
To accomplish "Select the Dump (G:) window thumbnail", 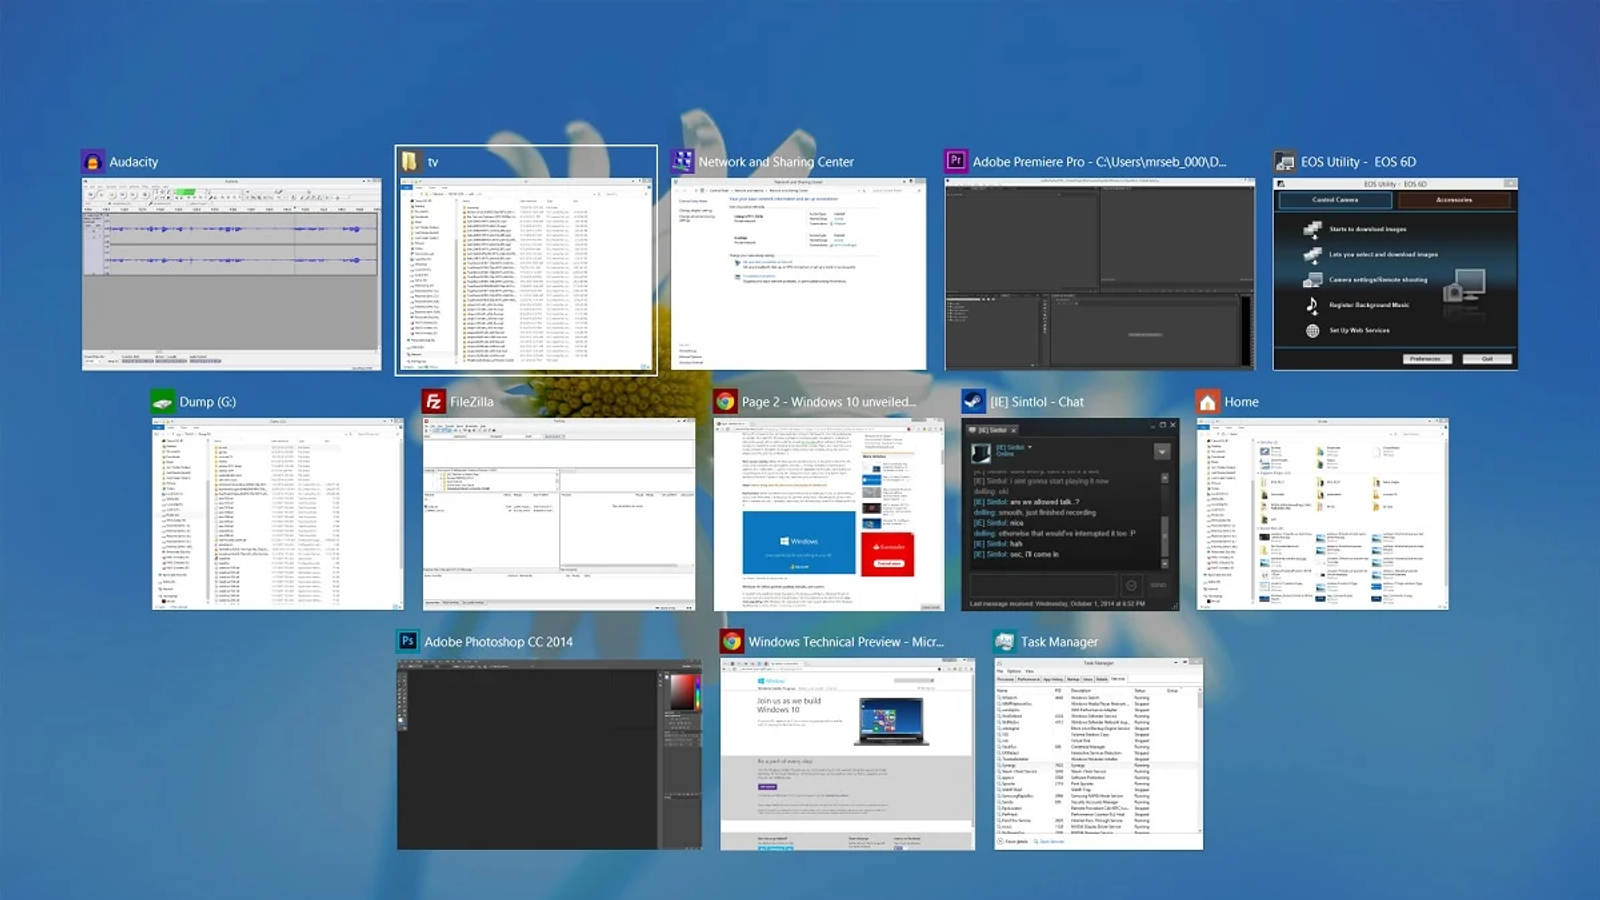I will [277, 514].
